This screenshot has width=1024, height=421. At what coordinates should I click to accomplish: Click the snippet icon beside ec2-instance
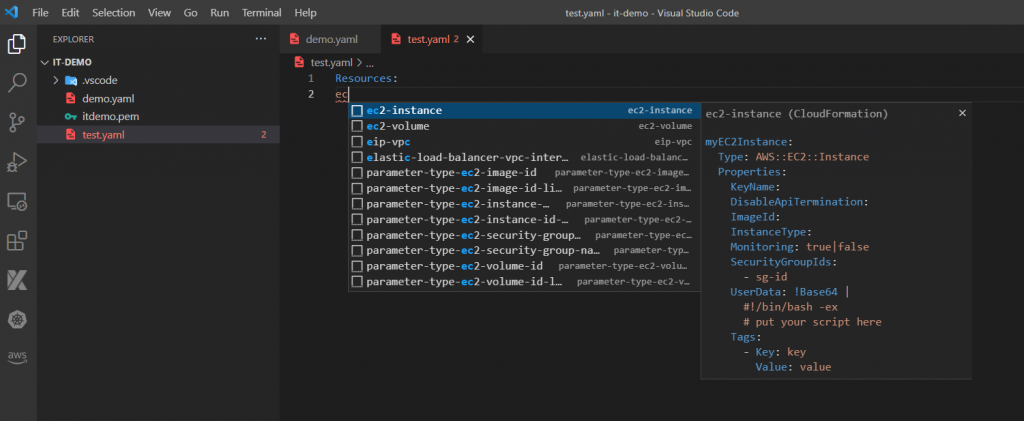pyautogui.click(x=357, y=110)
